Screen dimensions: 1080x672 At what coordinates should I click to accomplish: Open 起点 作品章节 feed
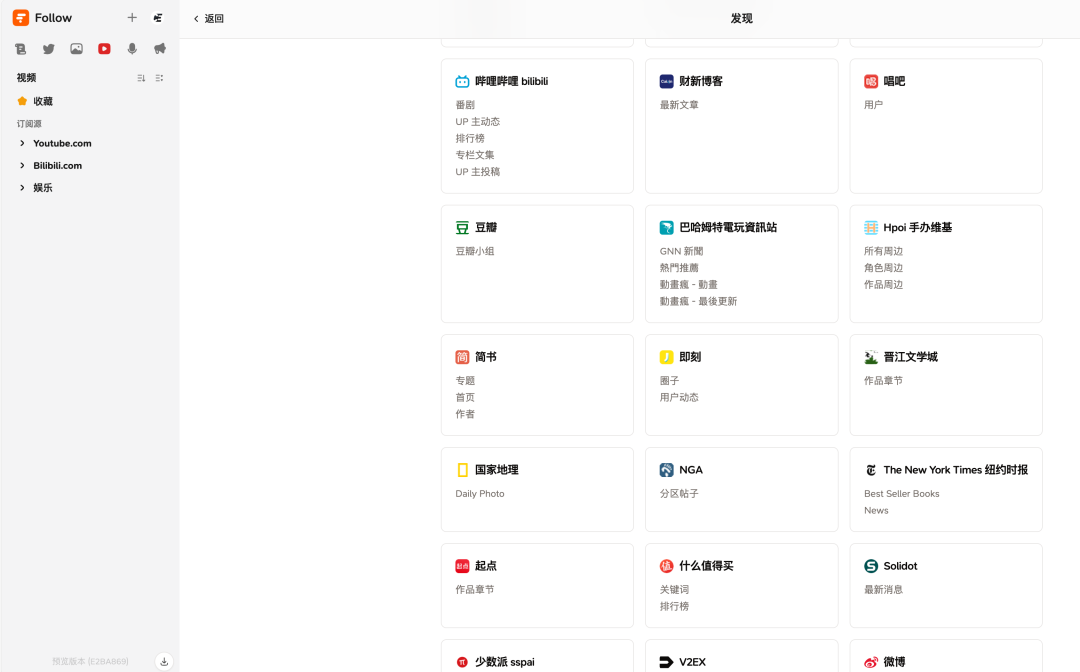tap(475, 589)
